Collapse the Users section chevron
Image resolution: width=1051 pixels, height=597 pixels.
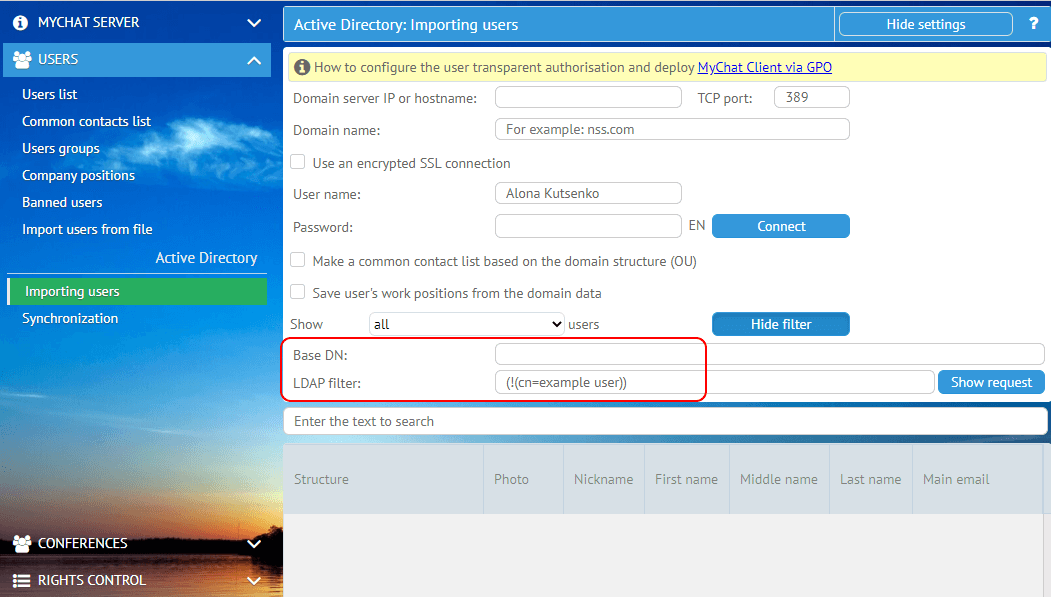[x=253, y=60]
